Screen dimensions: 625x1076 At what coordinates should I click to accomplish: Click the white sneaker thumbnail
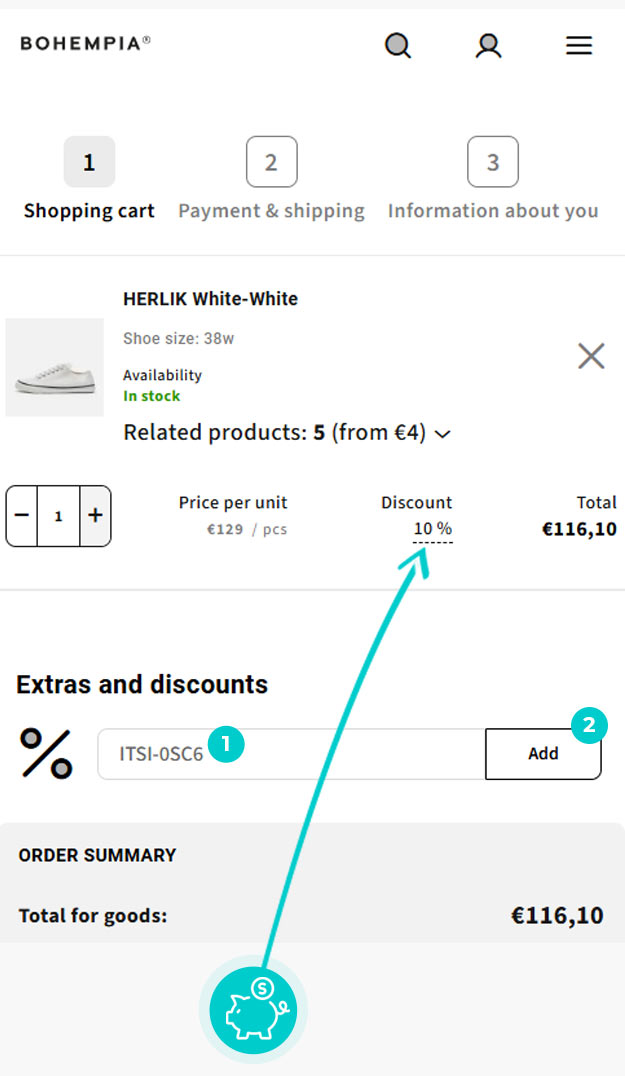(55, 367)
